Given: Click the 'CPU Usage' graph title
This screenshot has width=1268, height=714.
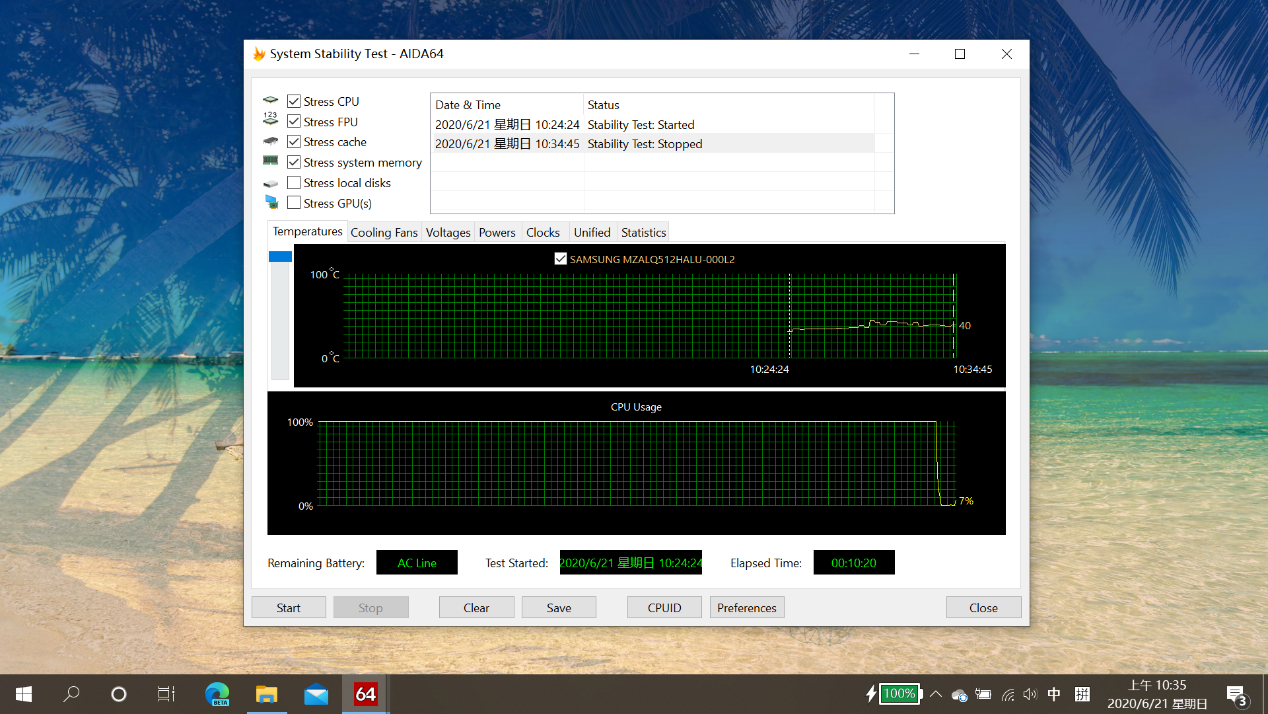Looking at the screenshot, I should pos(636,407).
